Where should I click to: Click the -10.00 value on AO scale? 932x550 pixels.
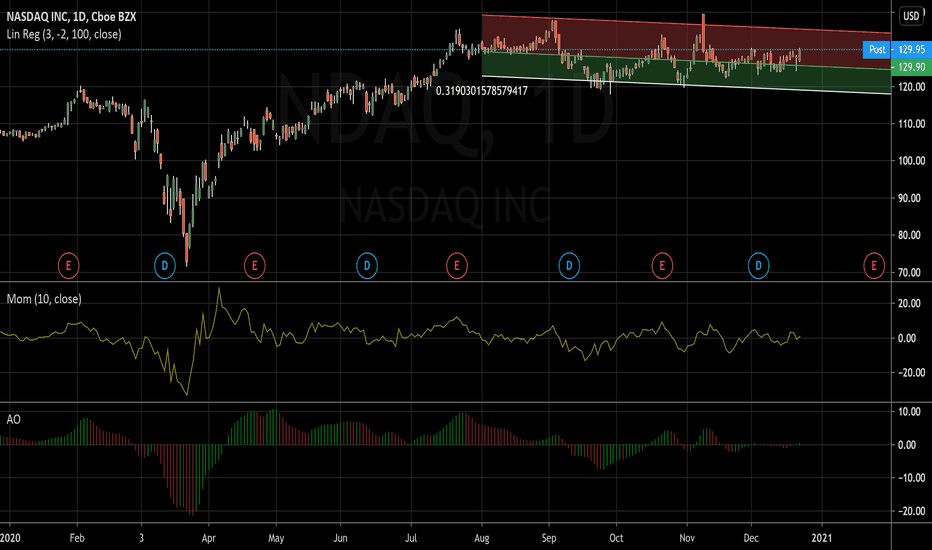[x=911, y=477]
